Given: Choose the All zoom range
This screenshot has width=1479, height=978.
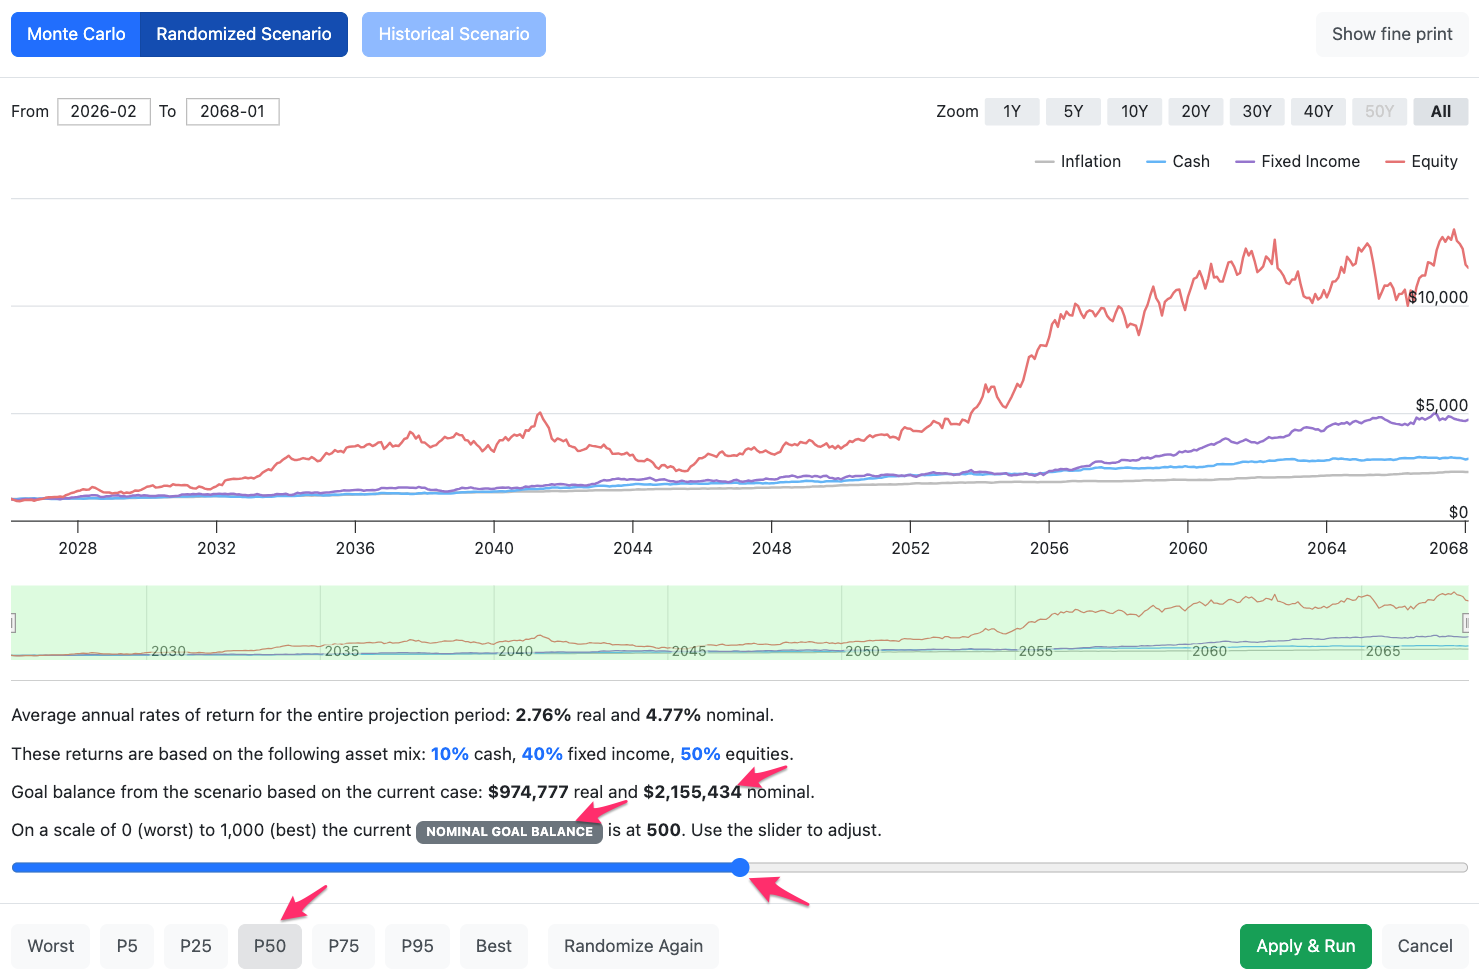Looking at the screenshot, I should tap(1441, 111).
